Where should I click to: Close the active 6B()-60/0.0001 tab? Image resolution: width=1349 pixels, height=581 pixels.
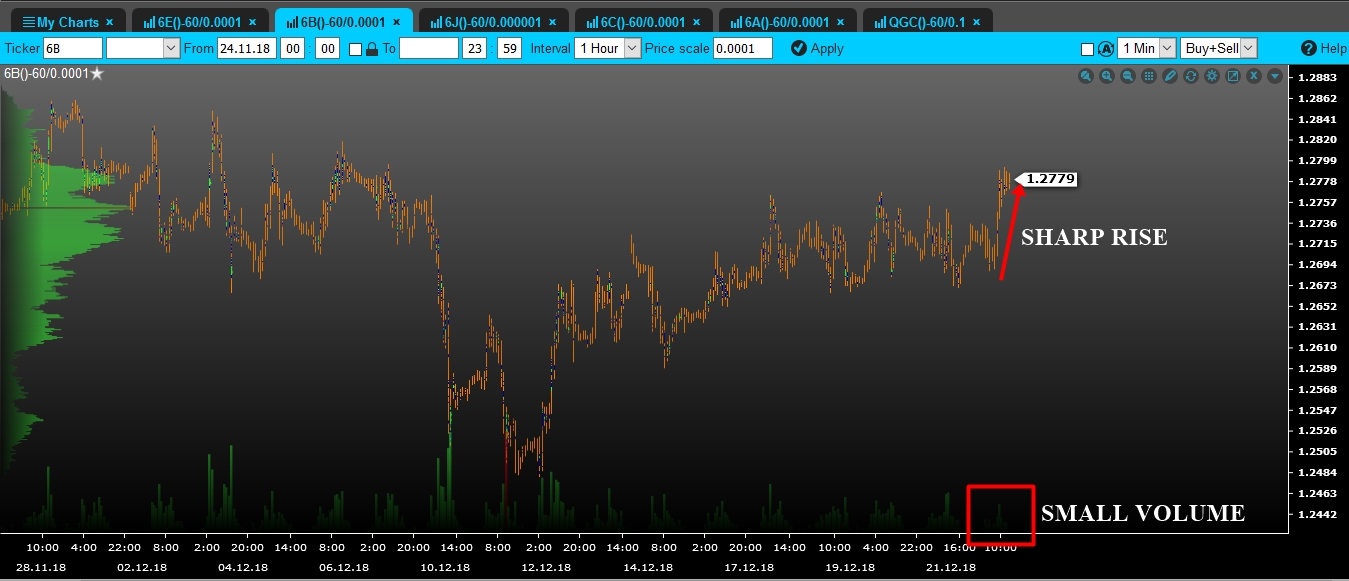coord(396,22)
